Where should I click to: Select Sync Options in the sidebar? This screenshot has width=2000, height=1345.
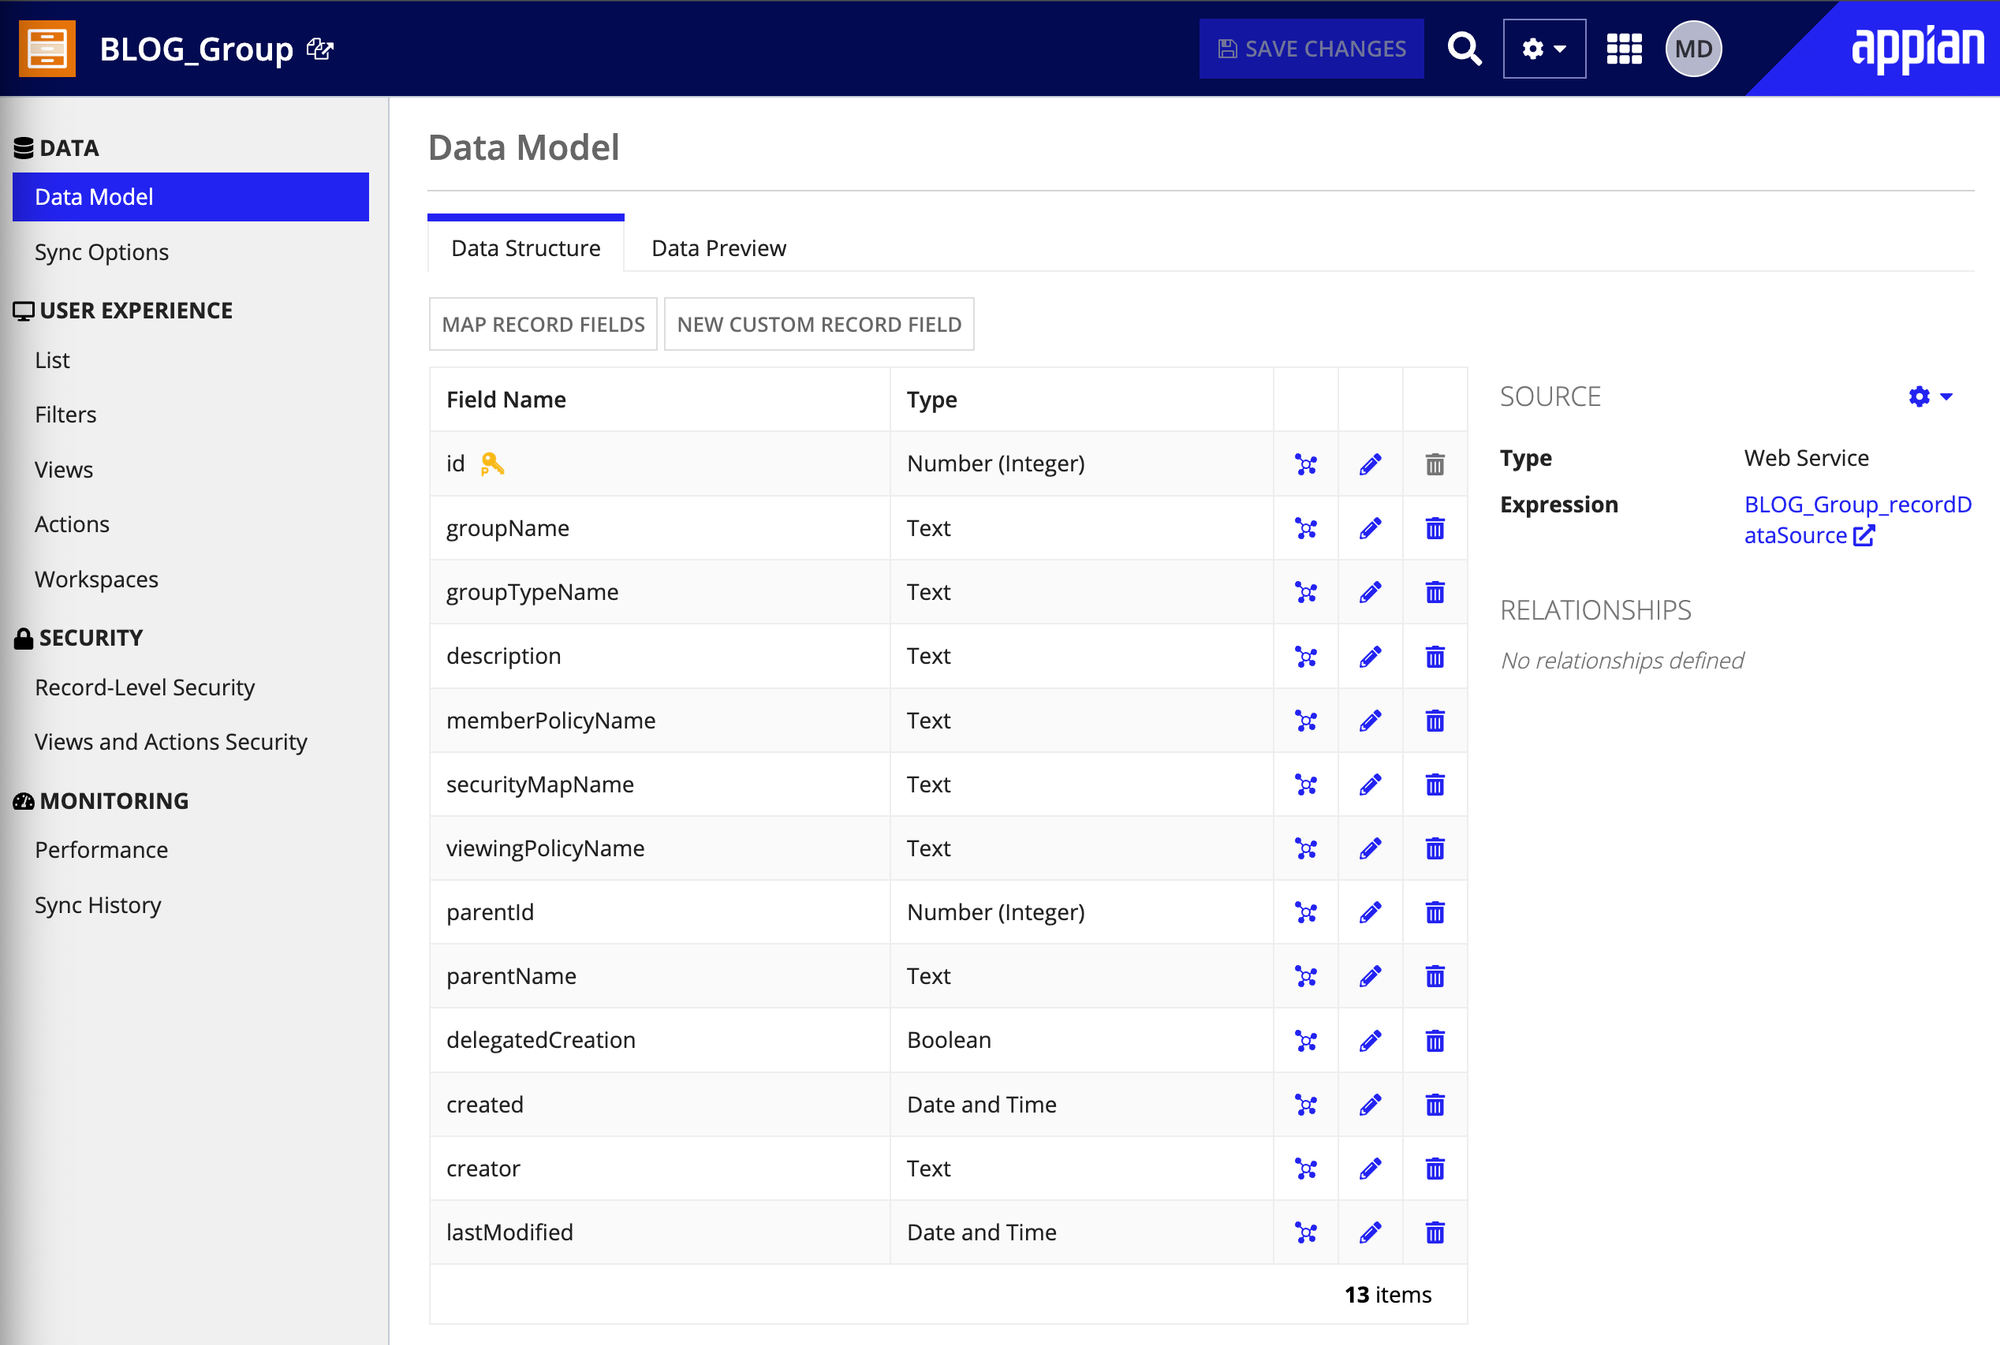pyautogui.click(x=101, y=252)
